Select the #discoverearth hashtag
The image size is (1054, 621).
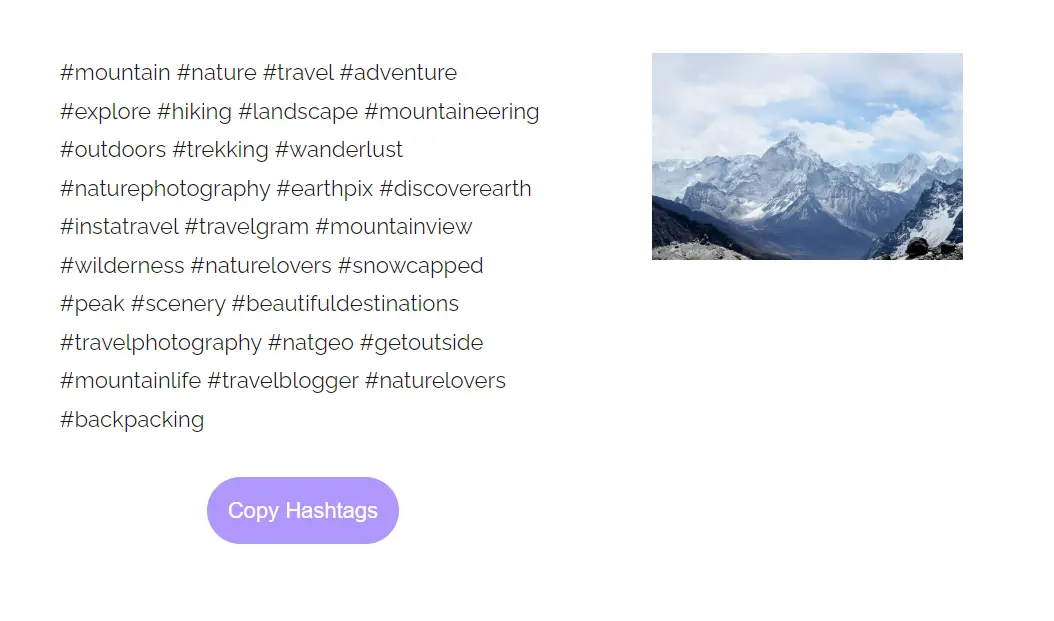[455, 188]
